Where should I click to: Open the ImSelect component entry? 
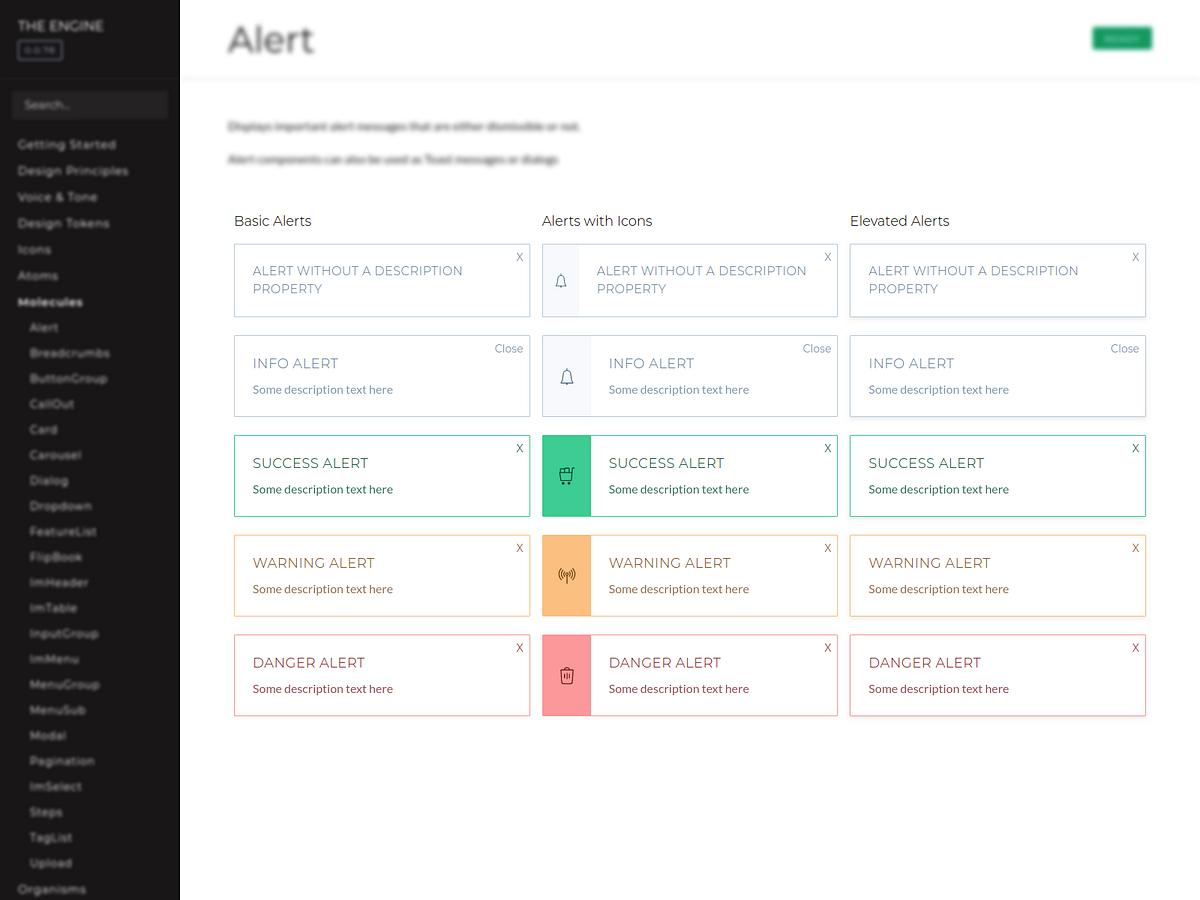click(x=54, y=786)
